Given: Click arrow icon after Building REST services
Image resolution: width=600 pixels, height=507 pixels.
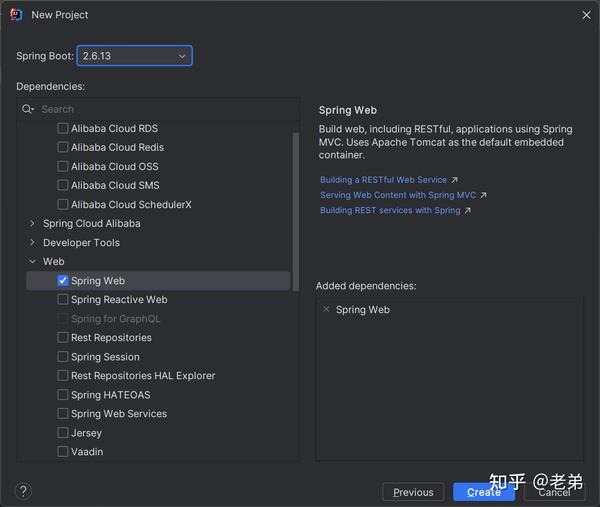Looking at the screenshot, I should (468, 210).
